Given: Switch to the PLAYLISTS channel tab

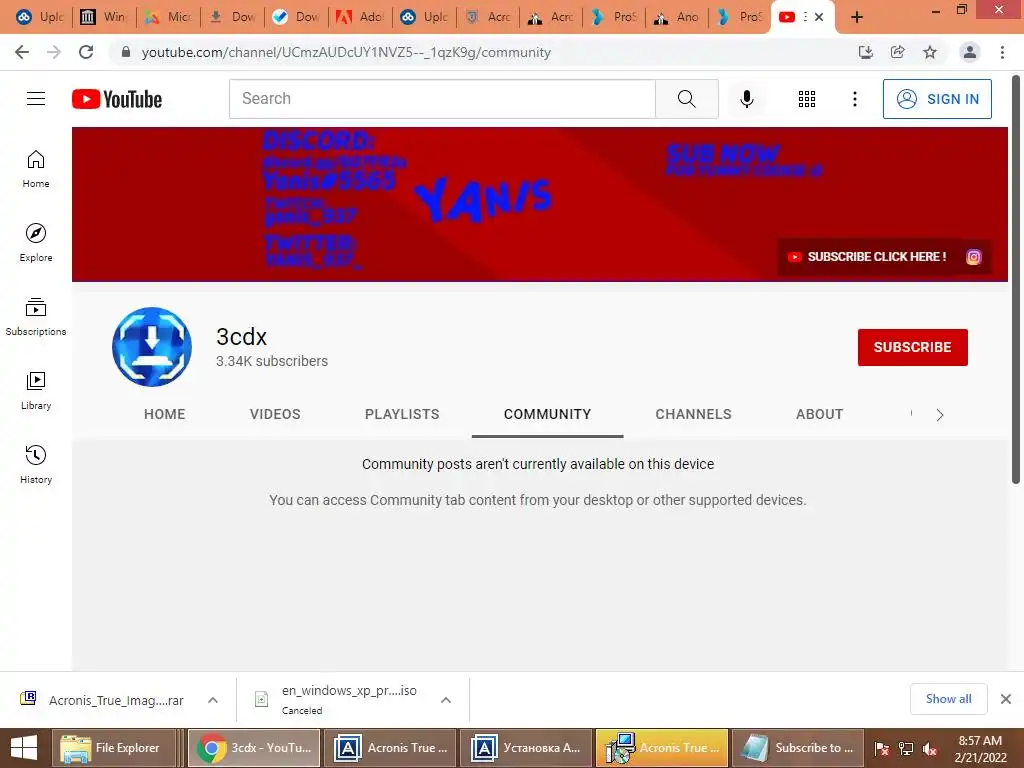Looking at the screenshot, I should coord(402,414).
